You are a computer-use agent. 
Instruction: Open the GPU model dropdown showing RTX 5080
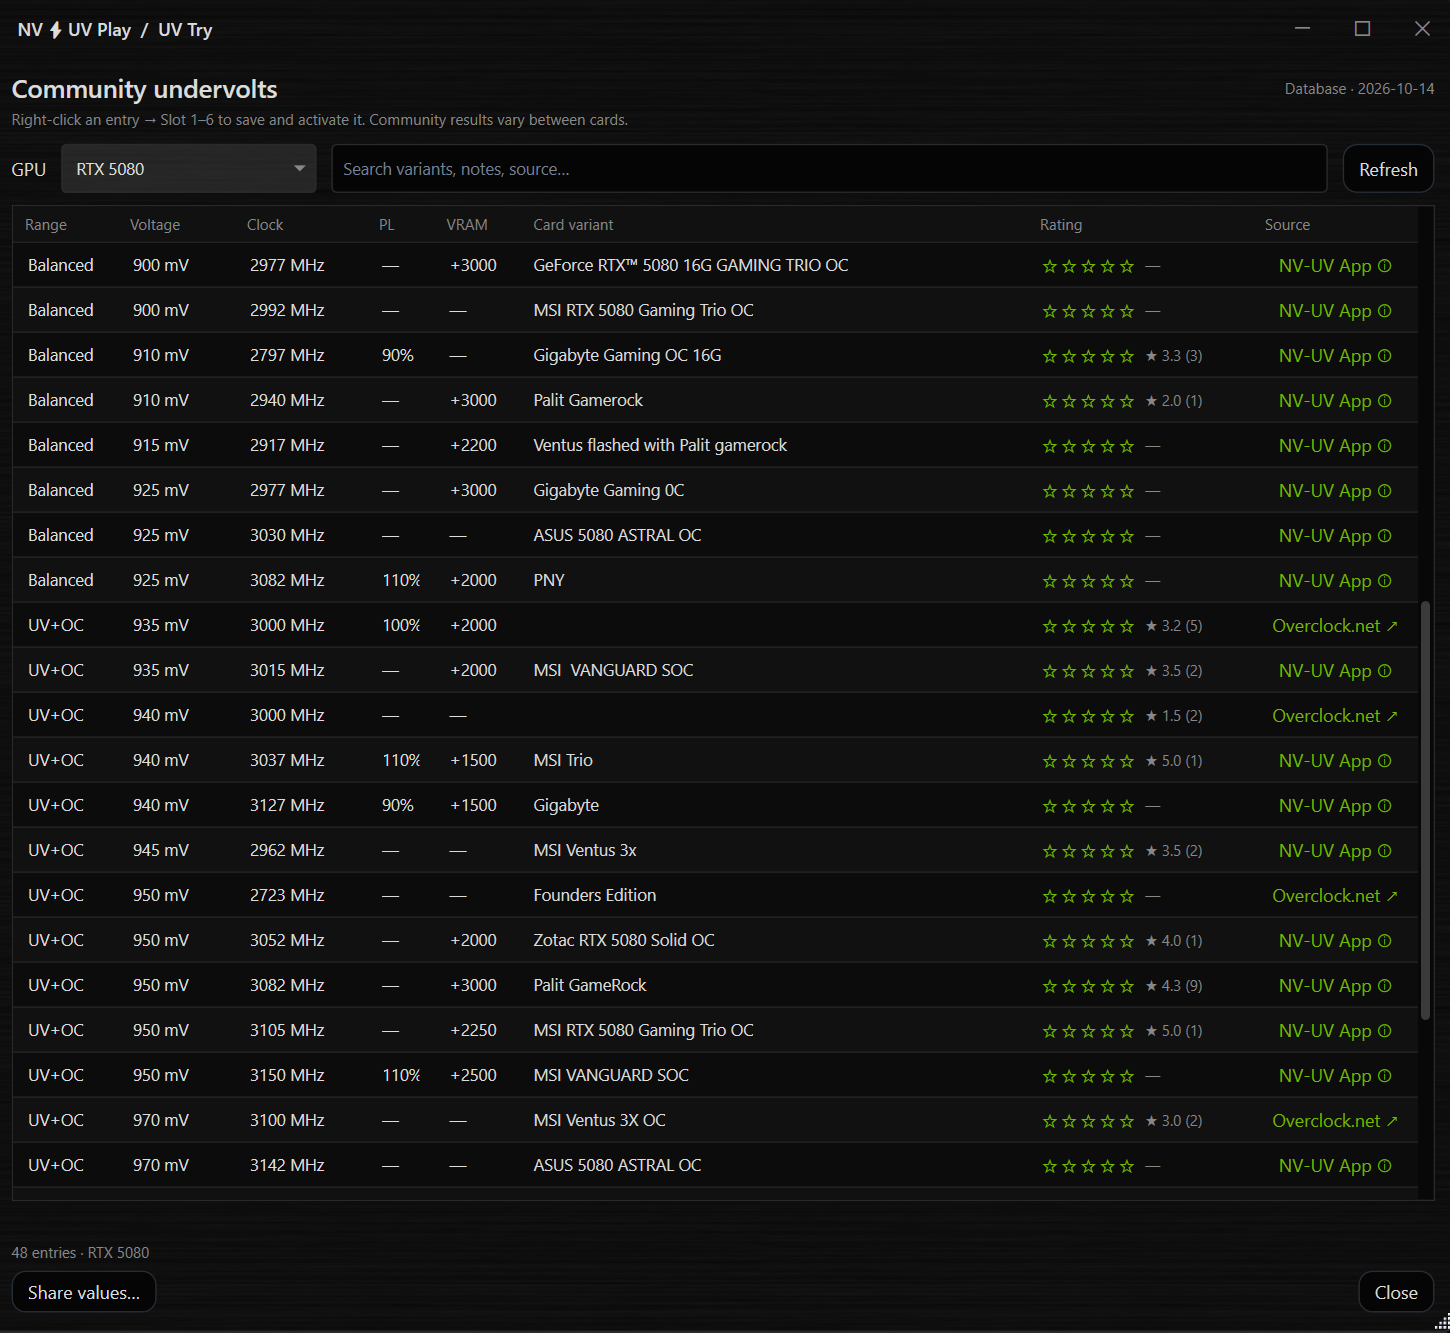click(189, 169)
